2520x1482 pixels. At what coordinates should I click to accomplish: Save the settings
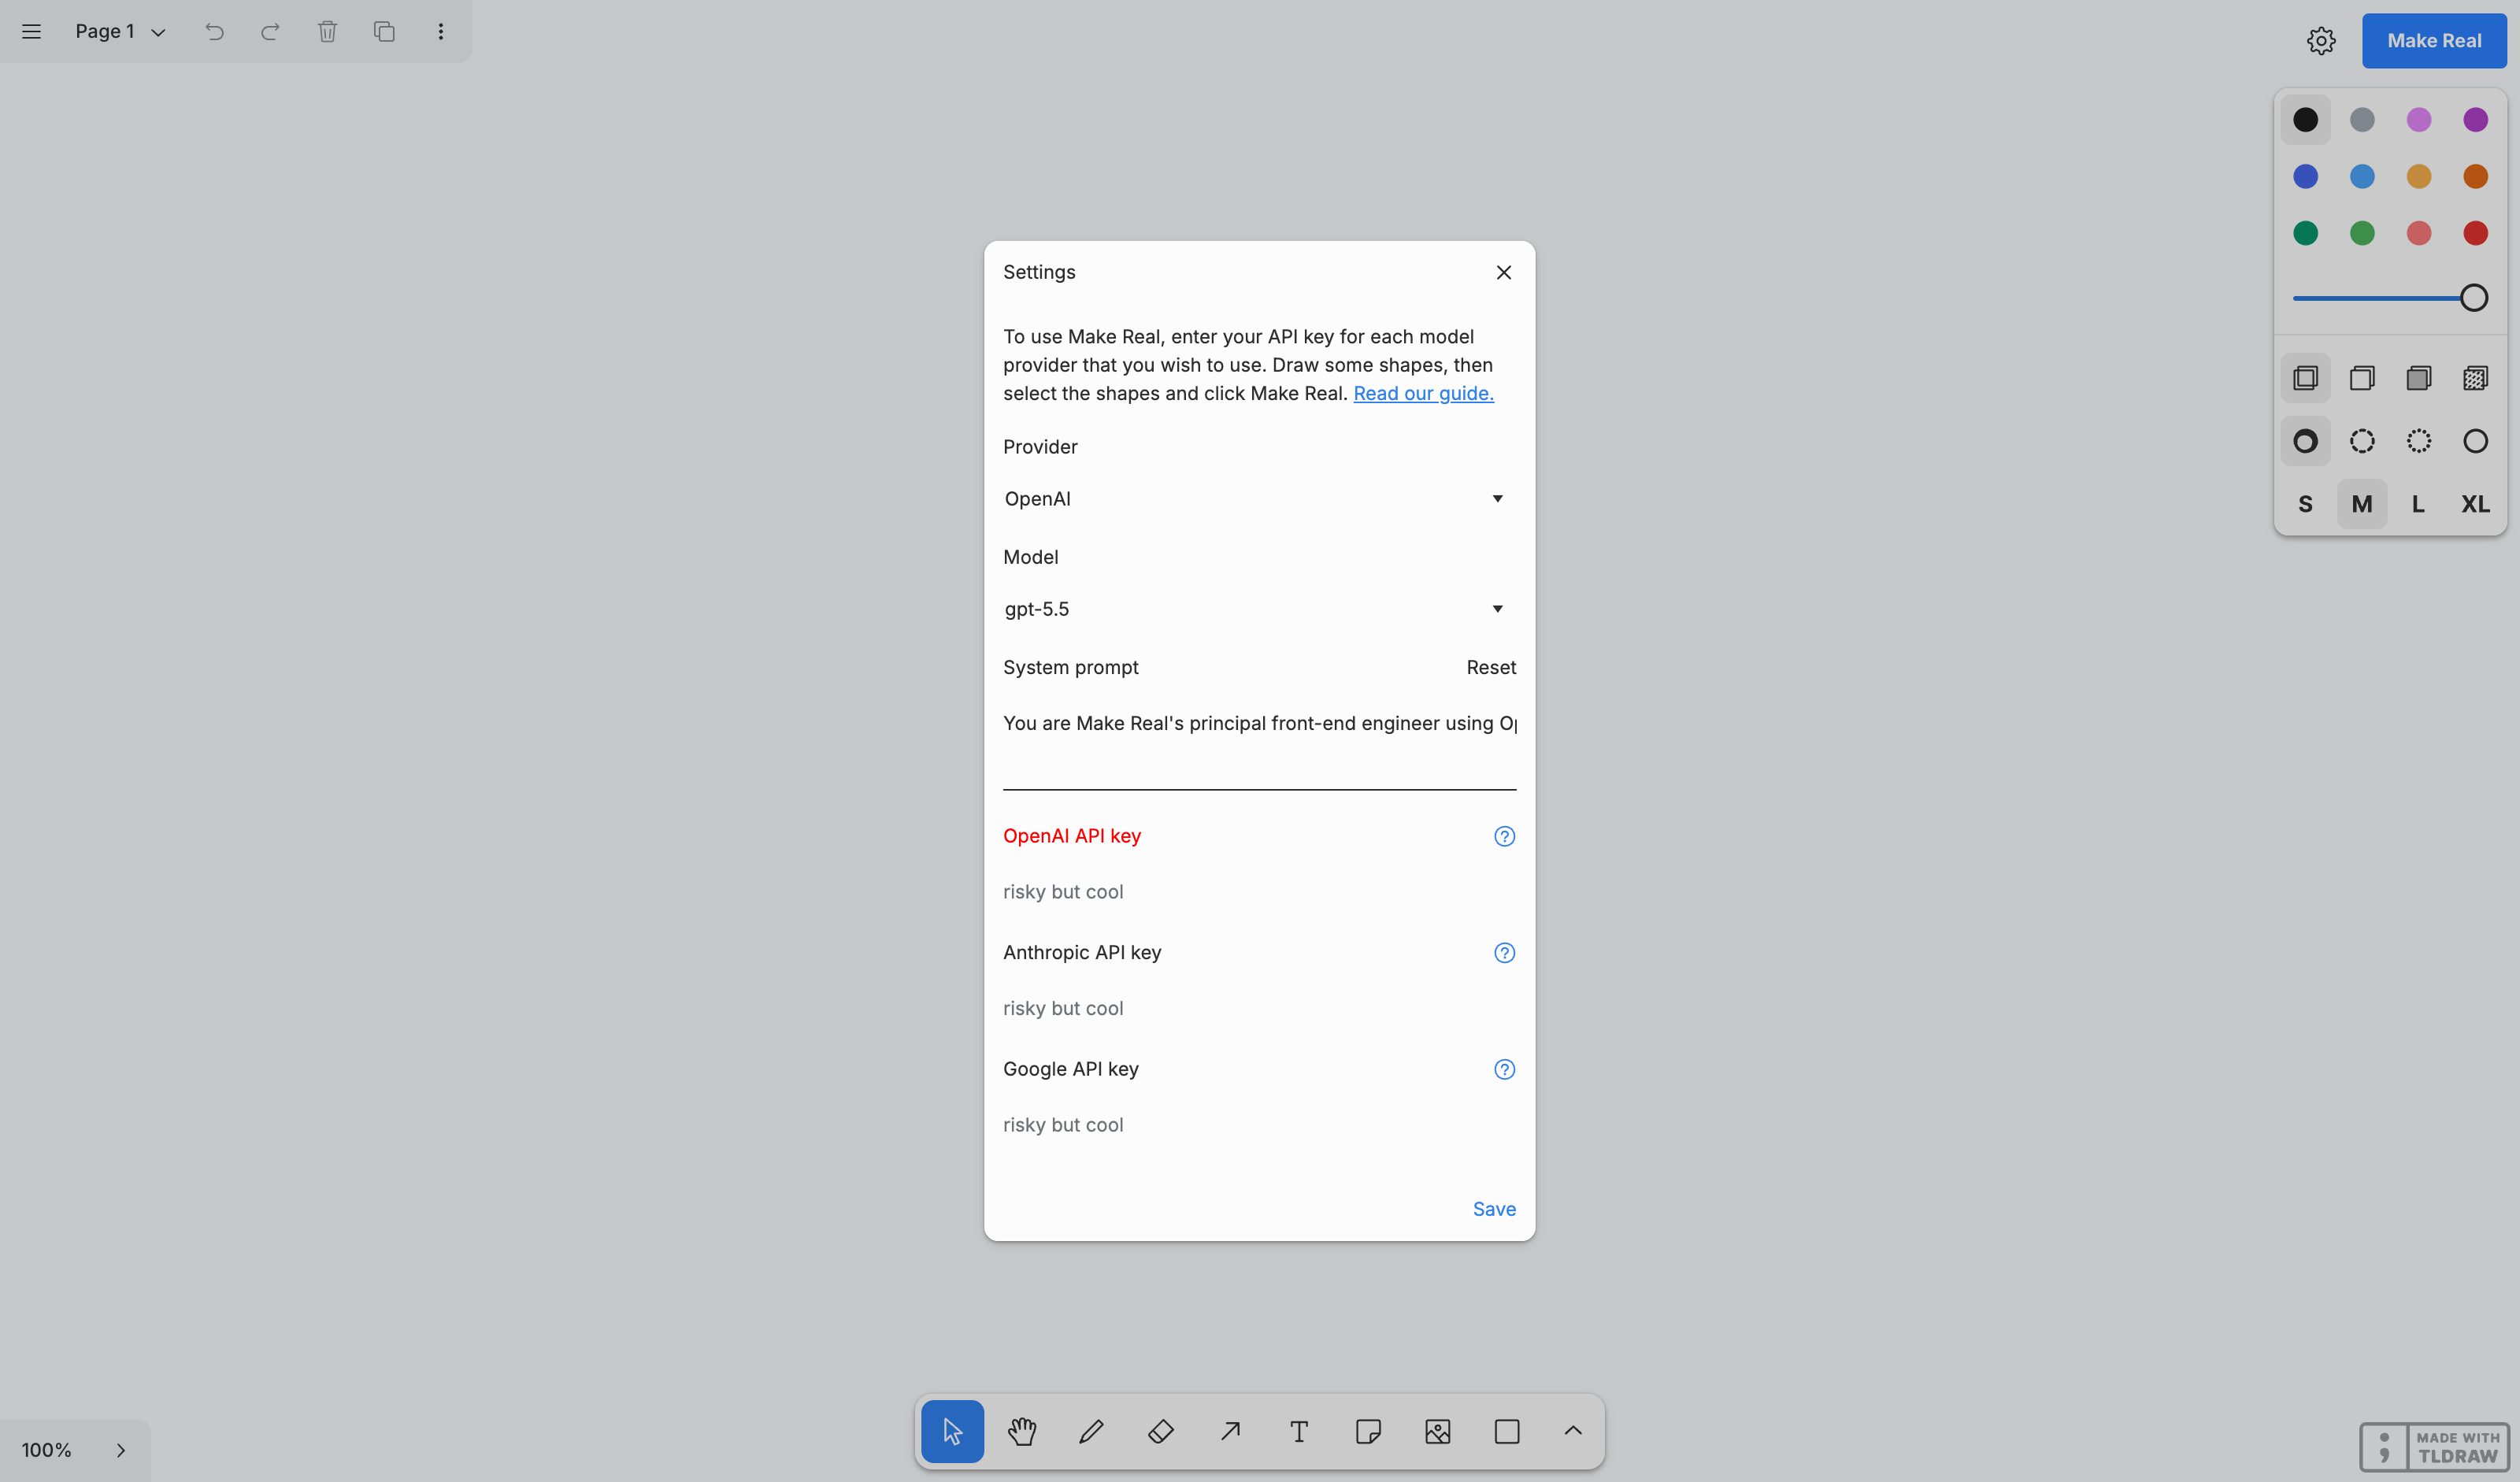point(1494,1209)
